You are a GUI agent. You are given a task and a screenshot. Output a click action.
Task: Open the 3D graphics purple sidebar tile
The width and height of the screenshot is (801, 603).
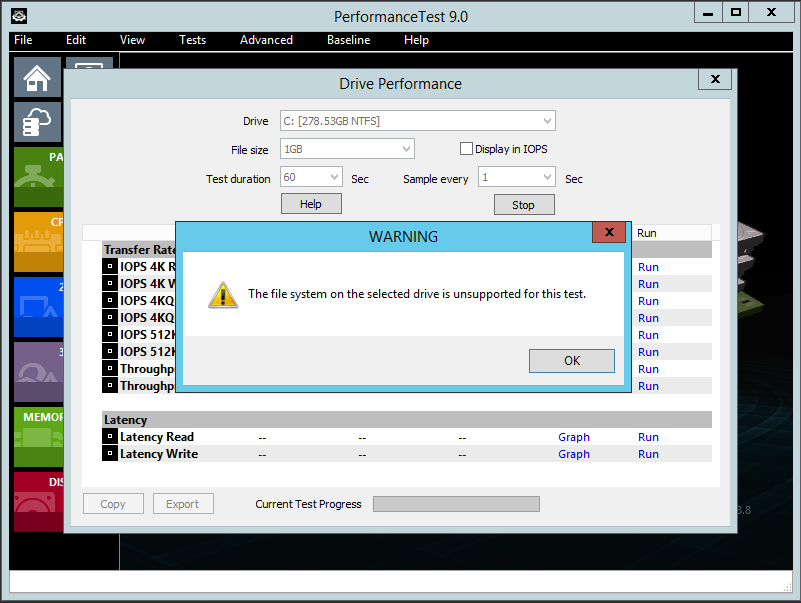pos(39,372)
